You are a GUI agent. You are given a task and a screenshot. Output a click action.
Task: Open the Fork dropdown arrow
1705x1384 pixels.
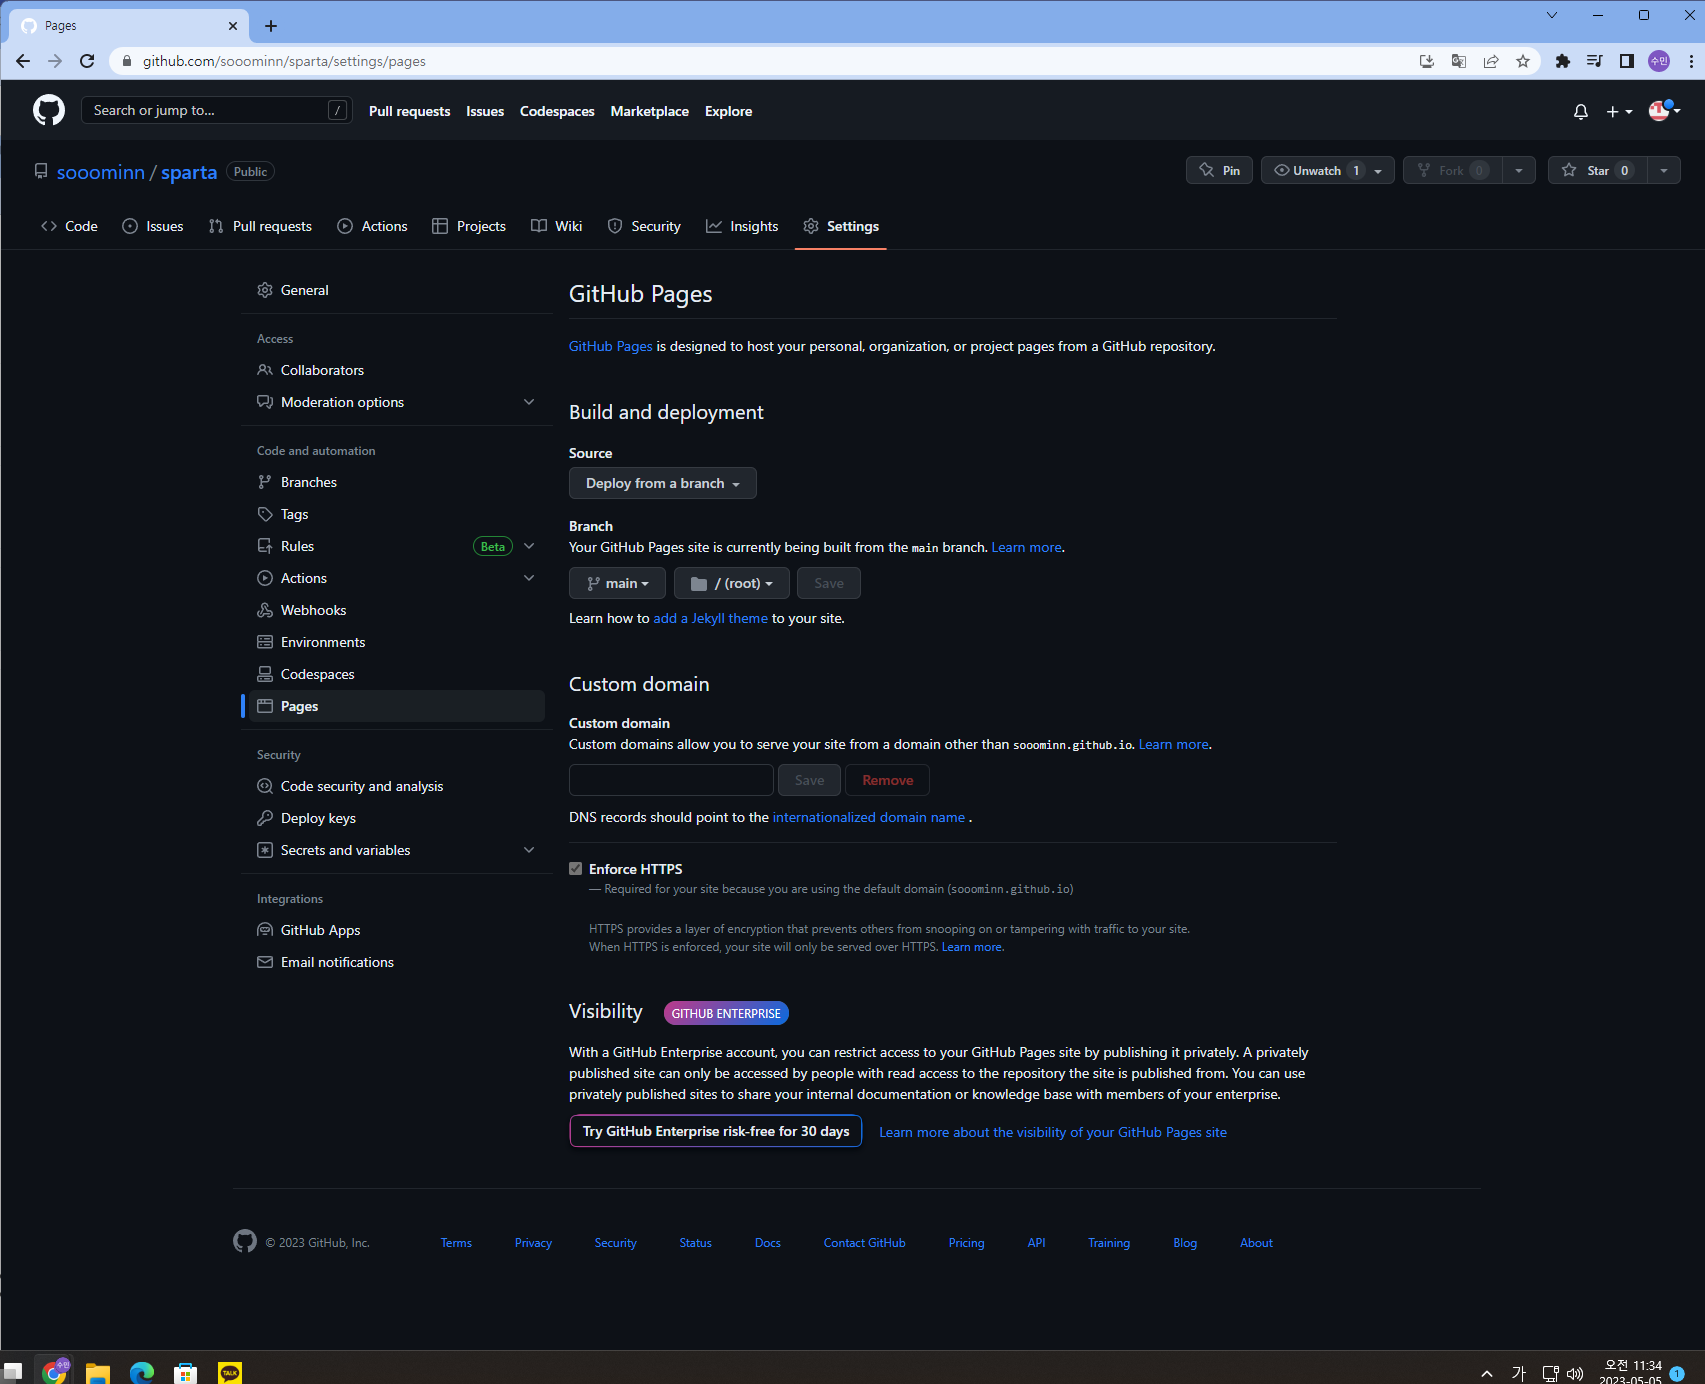(x=1519, y=170)
